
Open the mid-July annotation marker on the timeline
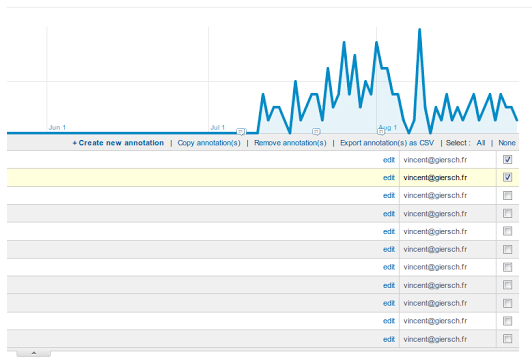[x=316, y=131]
